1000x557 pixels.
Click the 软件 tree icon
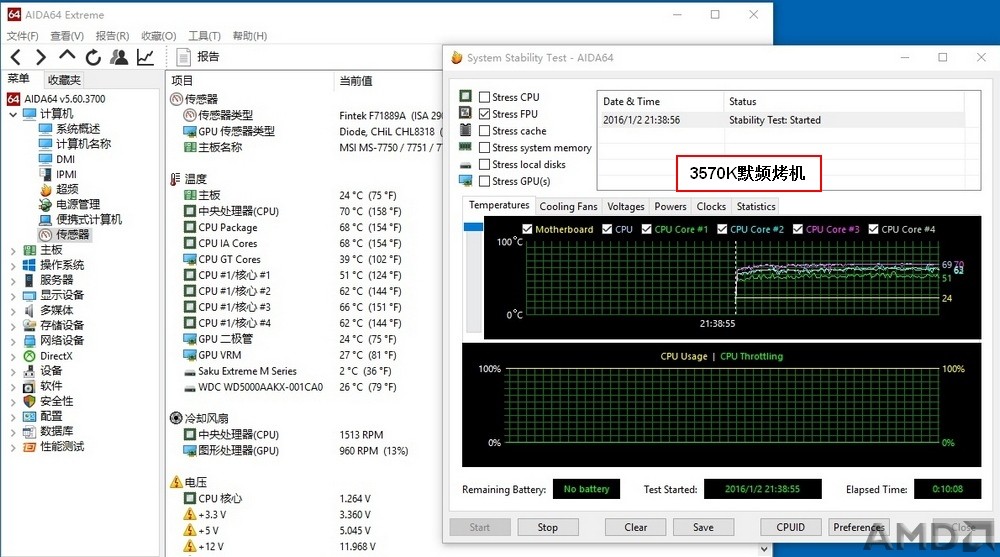29,386
